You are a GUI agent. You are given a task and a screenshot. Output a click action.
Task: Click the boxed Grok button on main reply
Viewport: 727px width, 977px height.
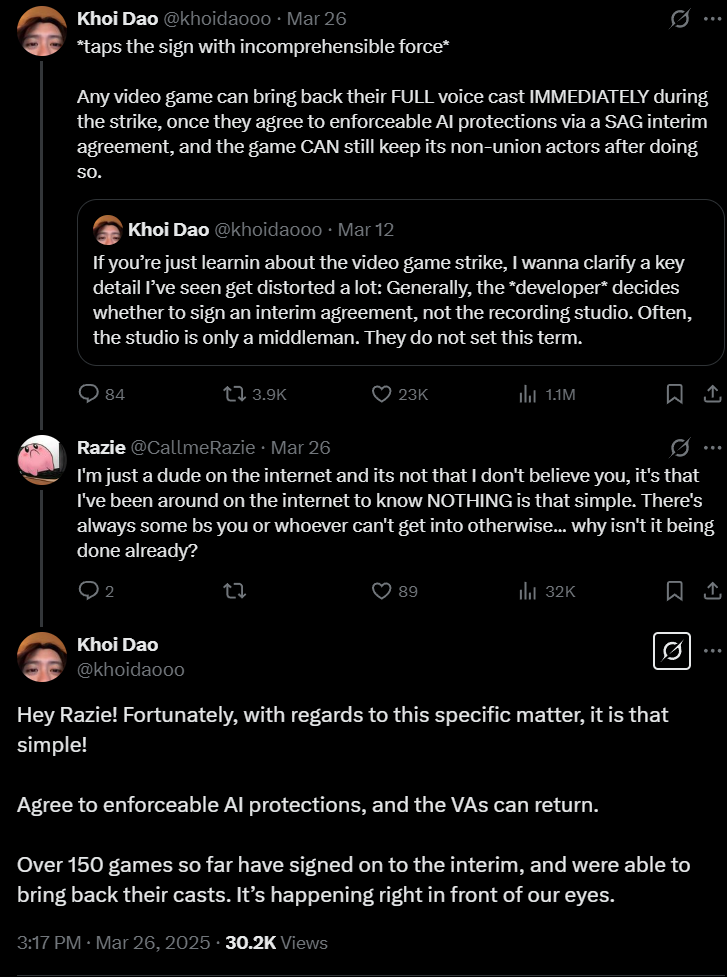(672, 651)
